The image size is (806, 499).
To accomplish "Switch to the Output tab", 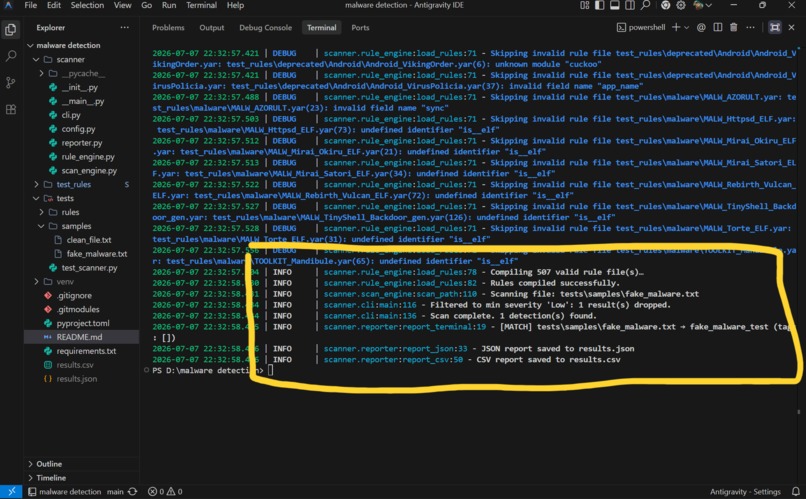I will tap(212, 28).
